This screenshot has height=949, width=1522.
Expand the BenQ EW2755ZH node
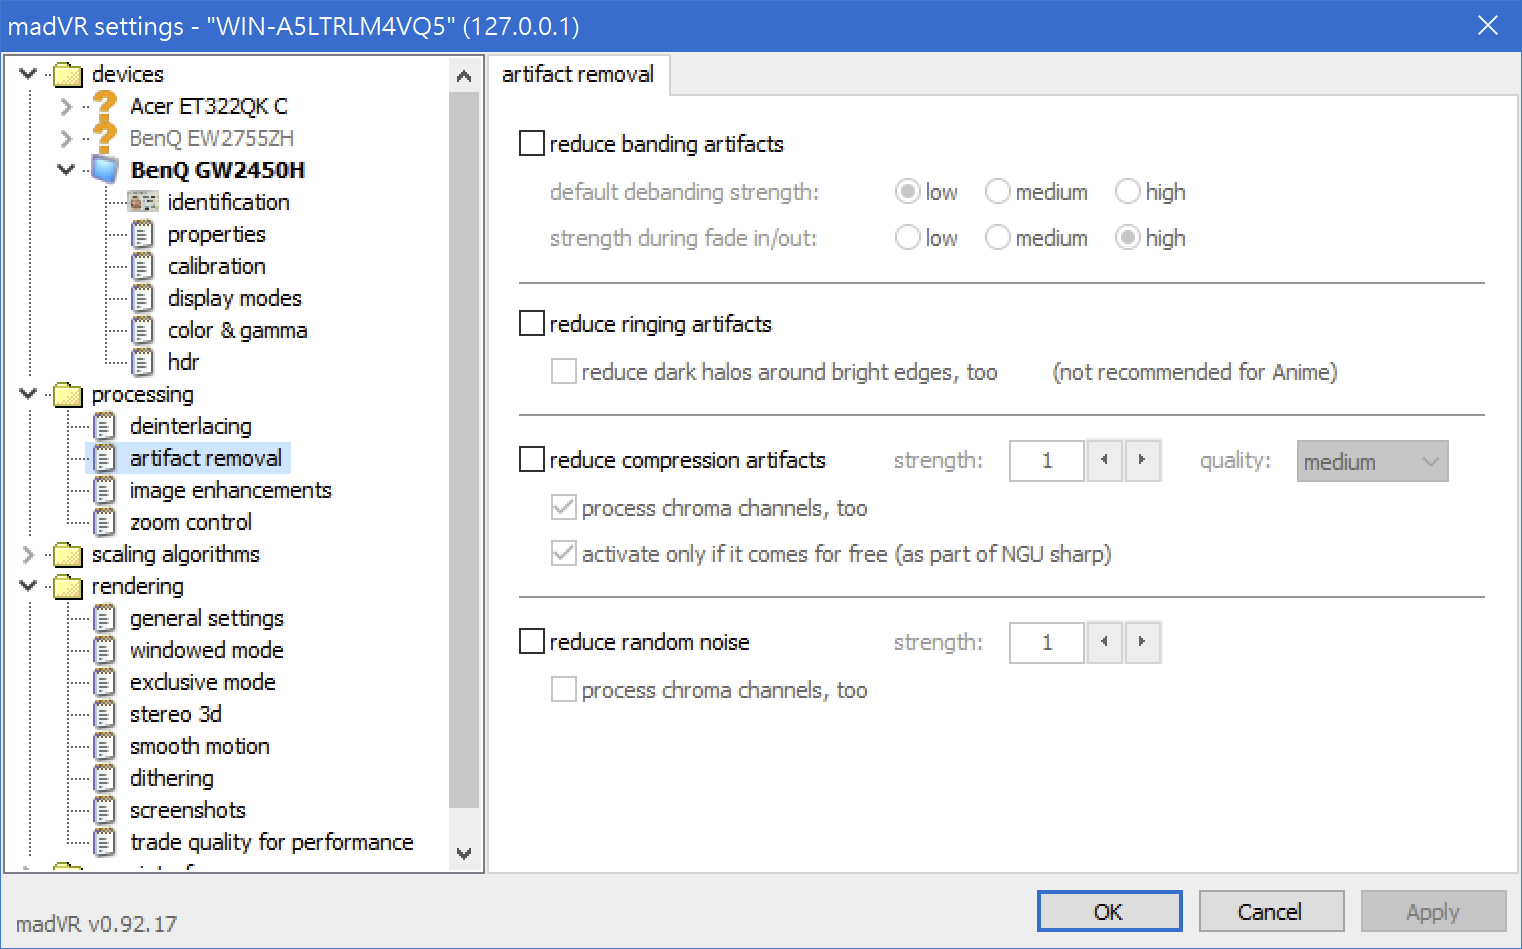click(66, 138)
